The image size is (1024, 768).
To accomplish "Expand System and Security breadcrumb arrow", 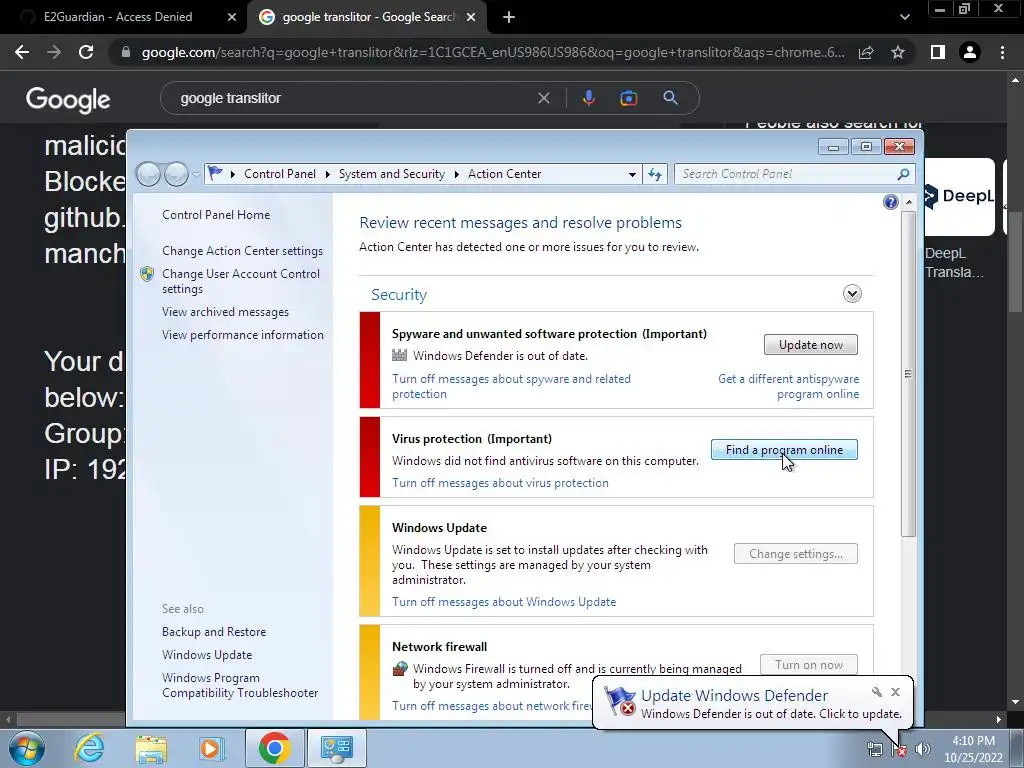I will (456, 174).
